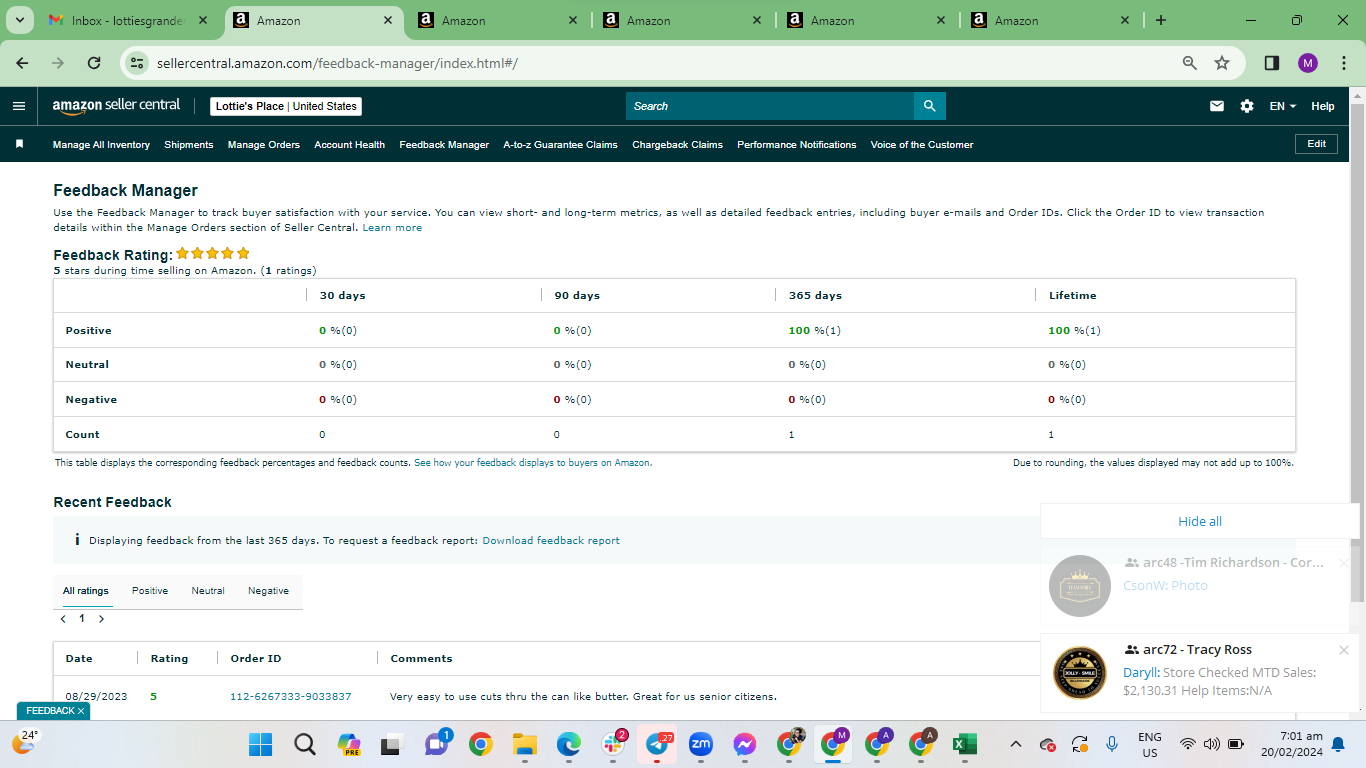Open buyer messages via the envelope icon

coord(1217,106)
